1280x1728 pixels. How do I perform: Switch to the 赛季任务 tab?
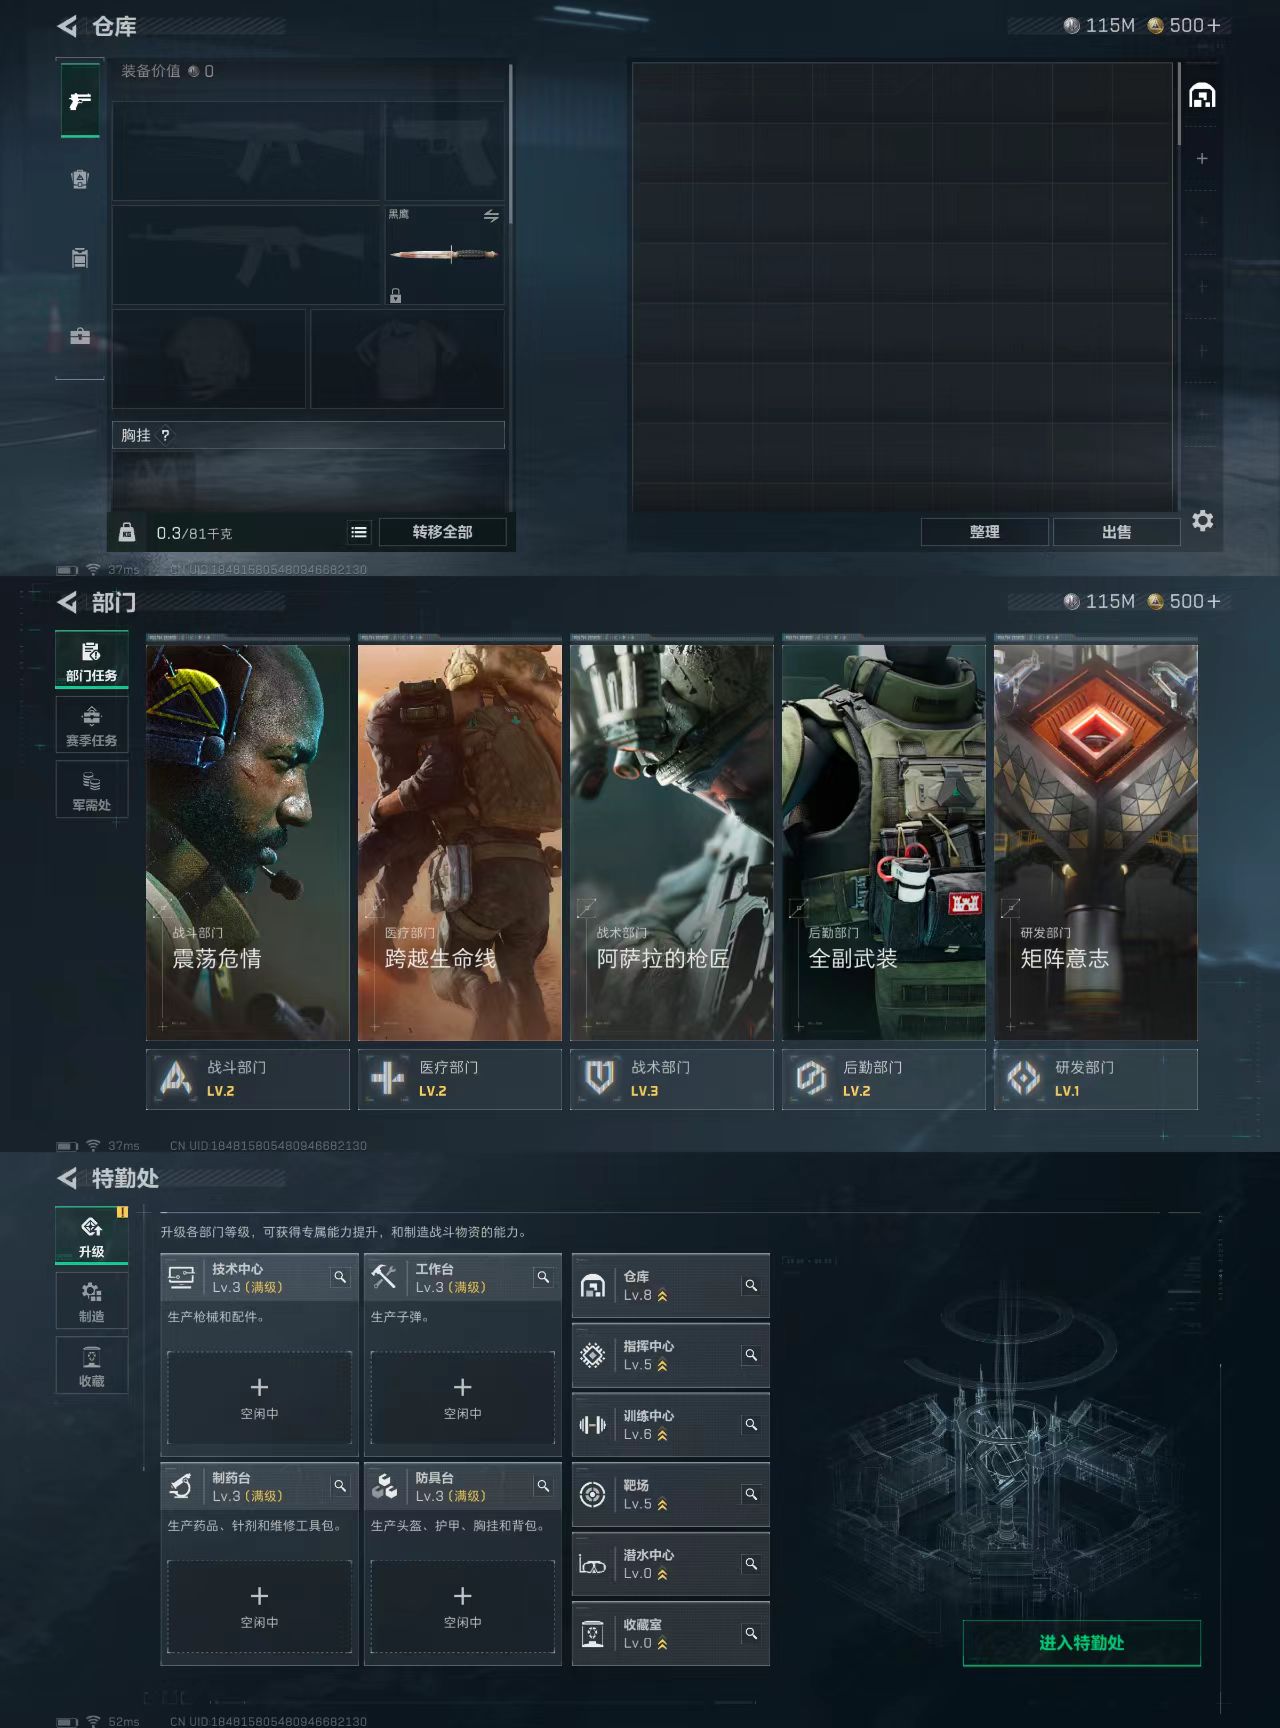tap(92, 725)
